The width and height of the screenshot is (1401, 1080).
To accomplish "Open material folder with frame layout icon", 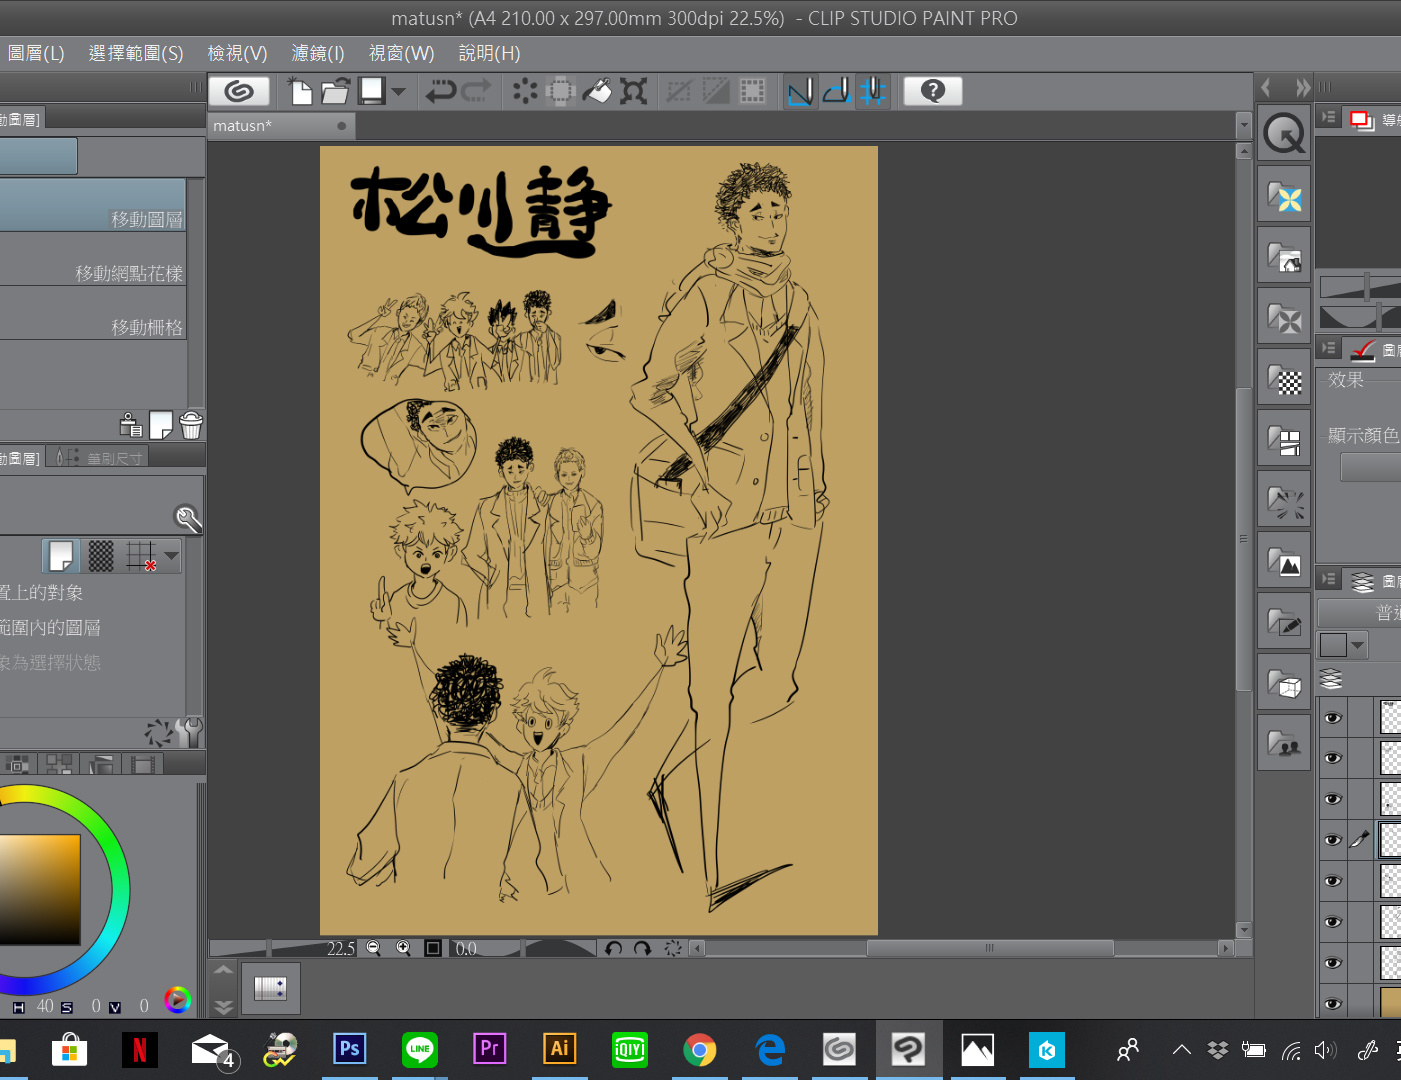I will pyautogui.click(x=1284, y=439).
